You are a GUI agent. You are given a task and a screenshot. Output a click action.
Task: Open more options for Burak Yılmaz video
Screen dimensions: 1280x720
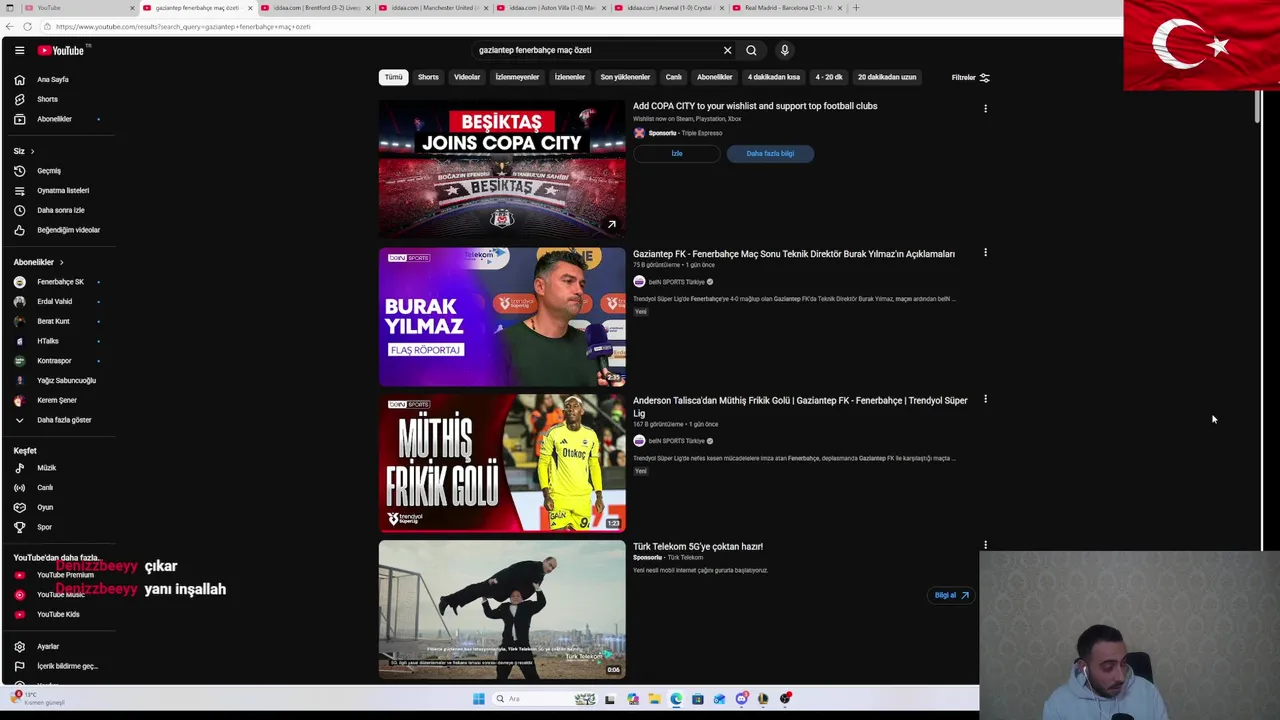(x=985, y=253)
